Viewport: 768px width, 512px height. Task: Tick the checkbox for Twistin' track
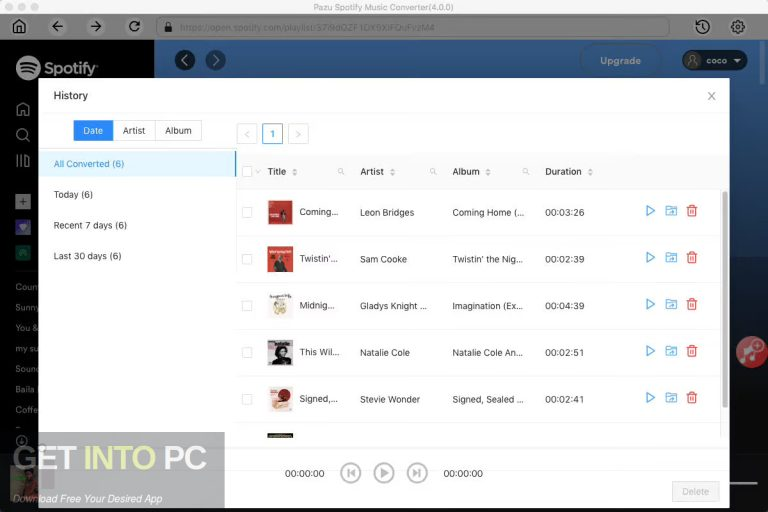[247, 259]
